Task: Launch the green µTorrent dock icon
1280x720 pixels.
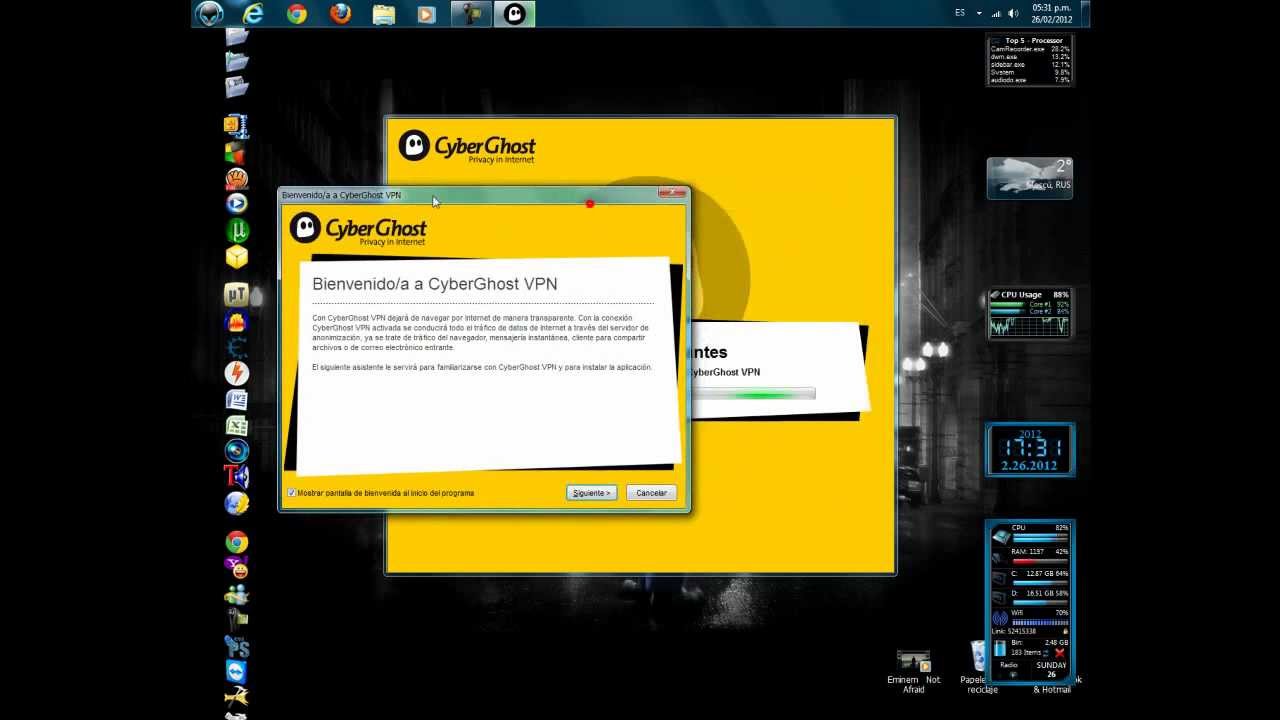Action: [237, 231]
